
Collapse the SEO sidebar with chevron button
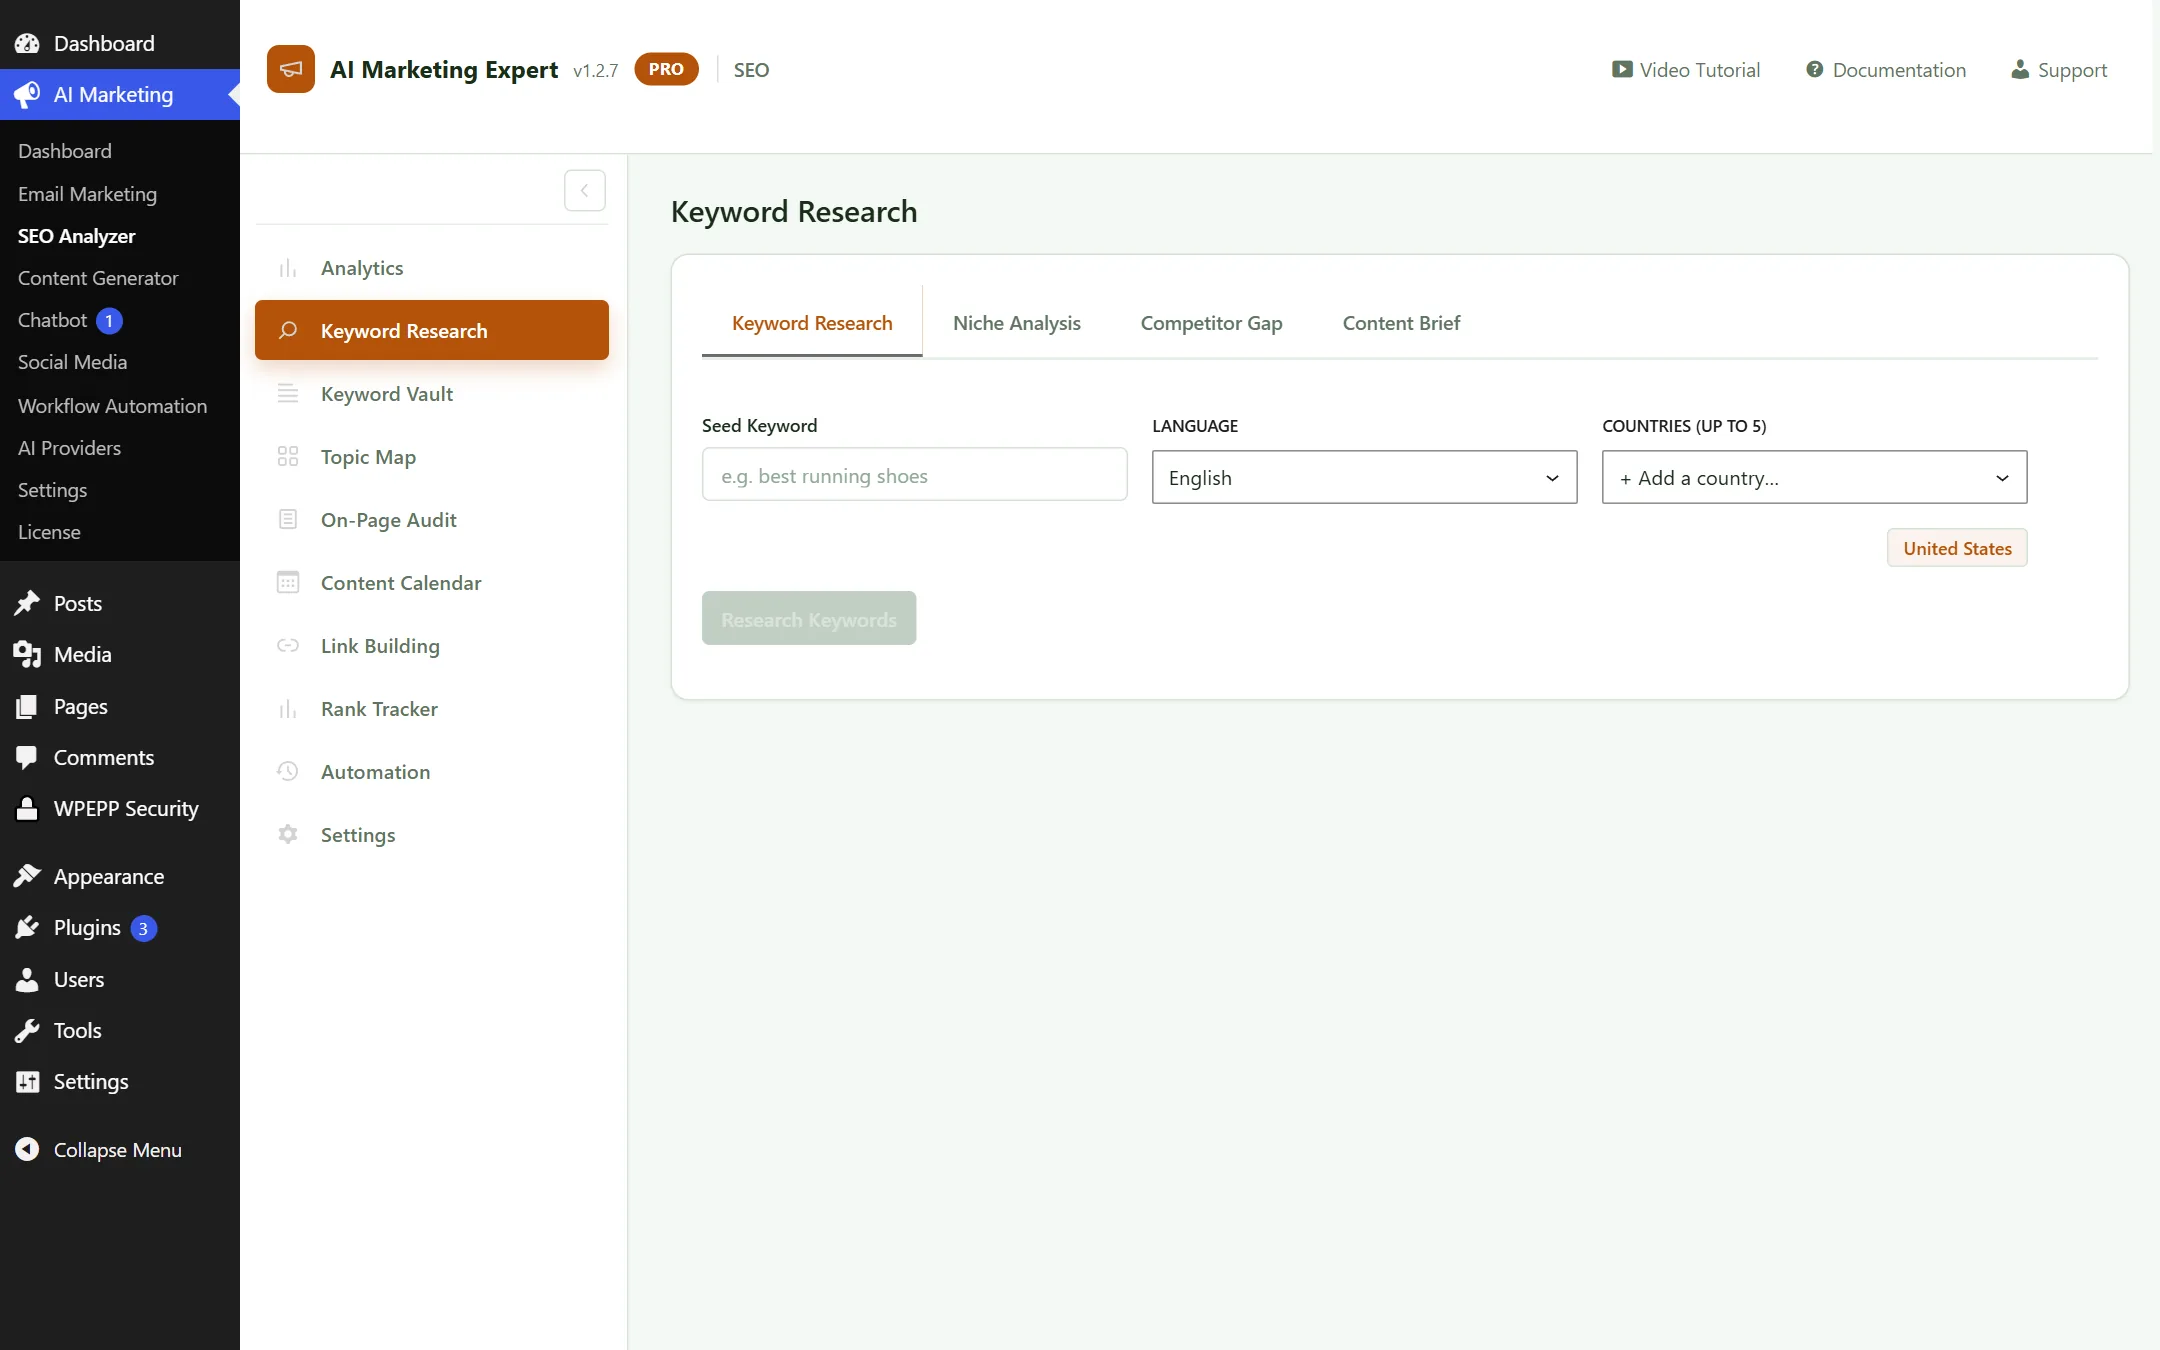click(x=585, y=190)
